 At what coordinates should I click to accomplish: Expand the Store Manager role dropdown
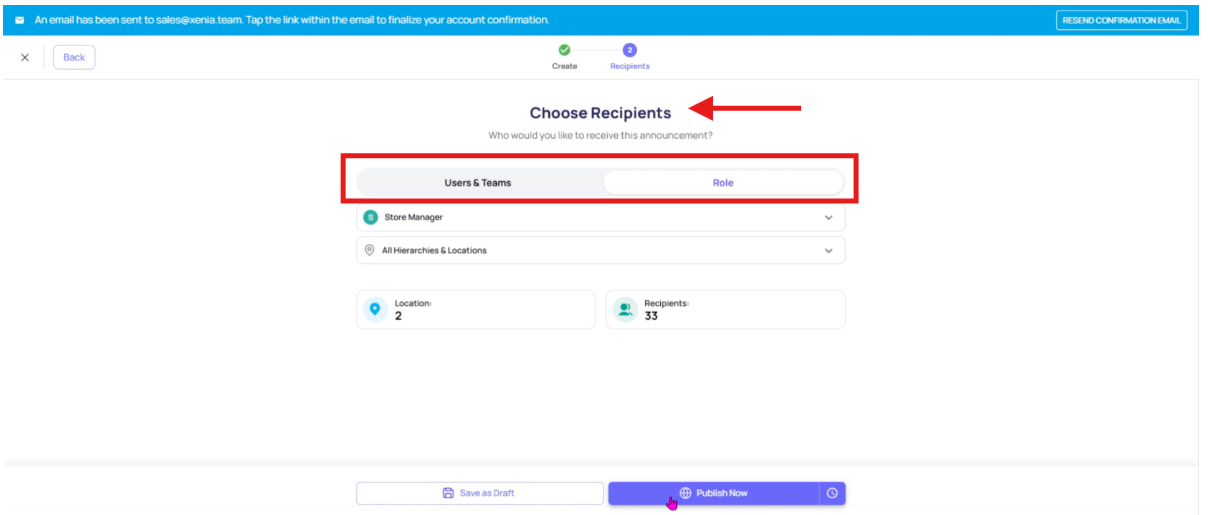point(600,217)
